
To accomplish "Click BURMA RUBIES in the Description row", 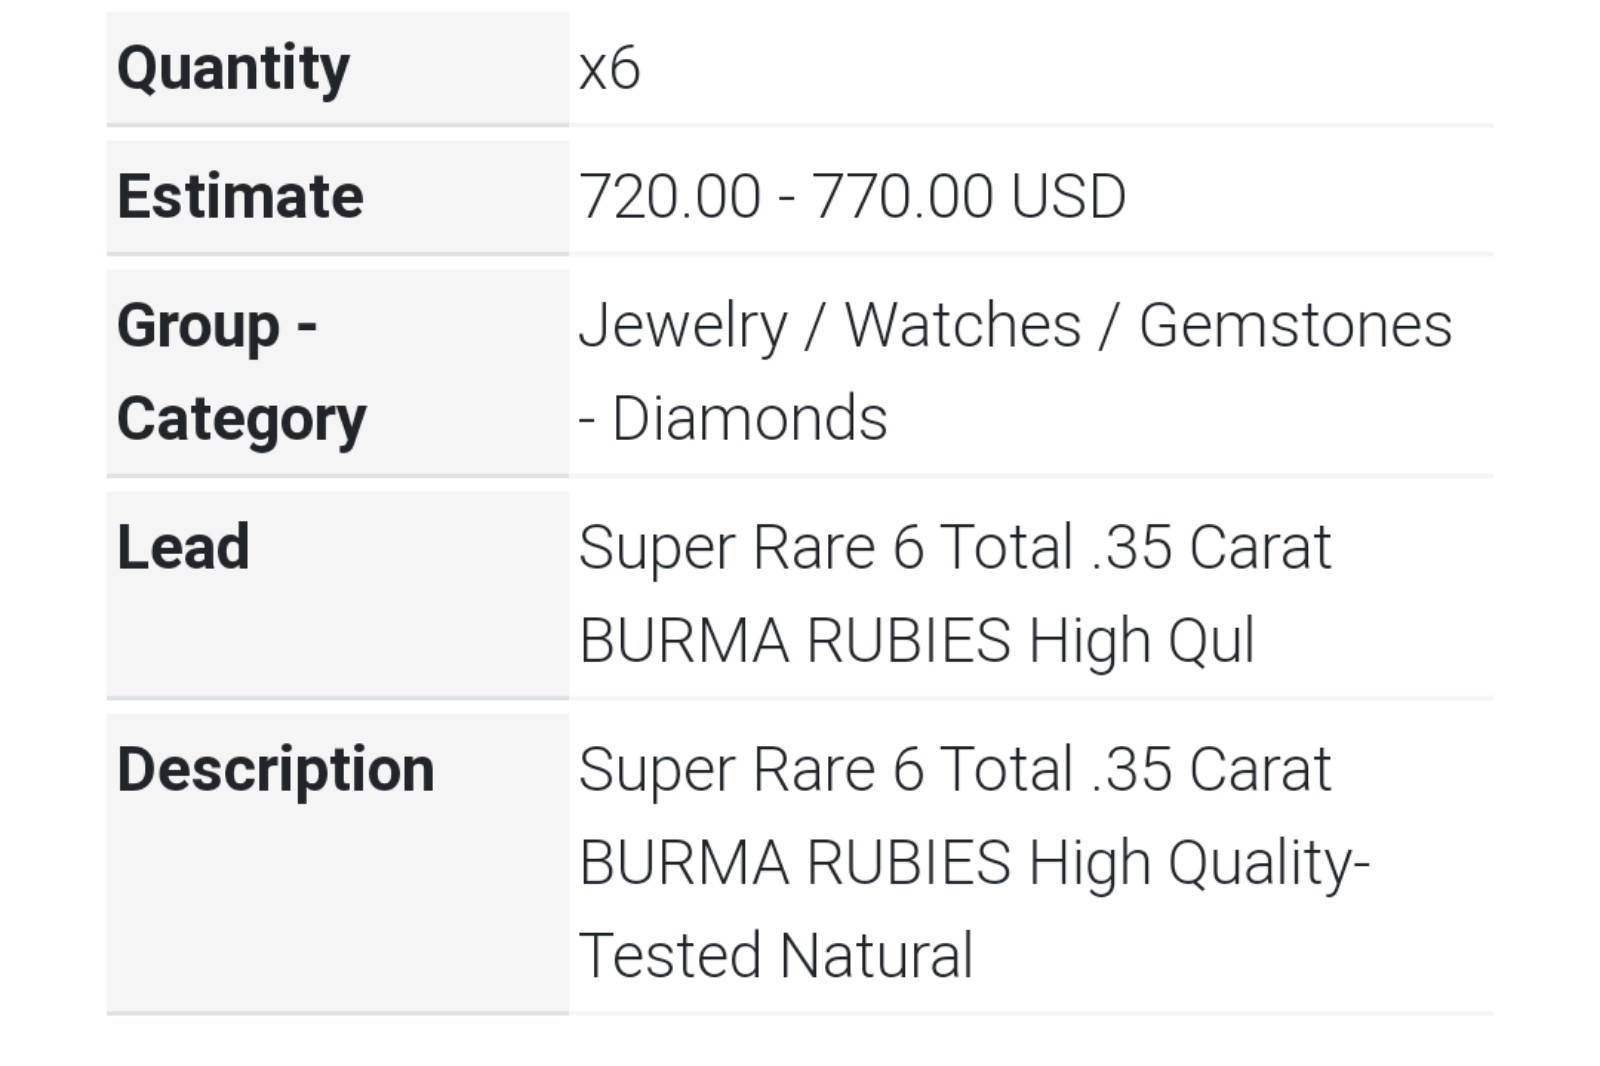I will pyautogui.click(x=795, y=862).
